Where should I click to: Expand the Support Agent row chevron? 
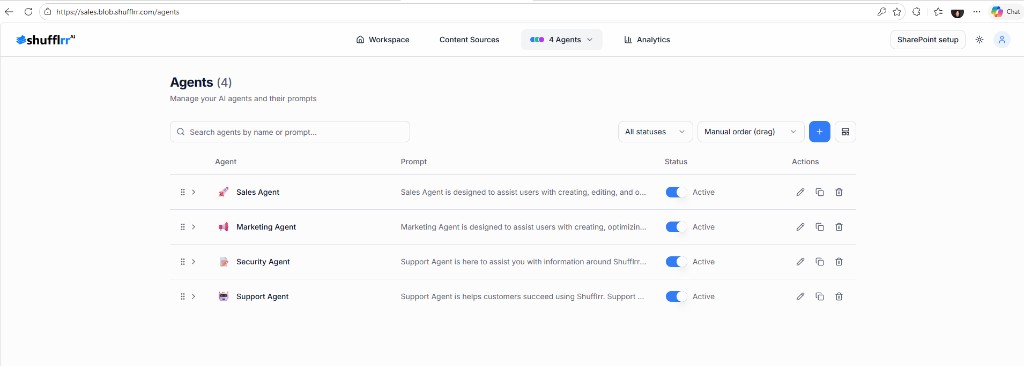193,296
